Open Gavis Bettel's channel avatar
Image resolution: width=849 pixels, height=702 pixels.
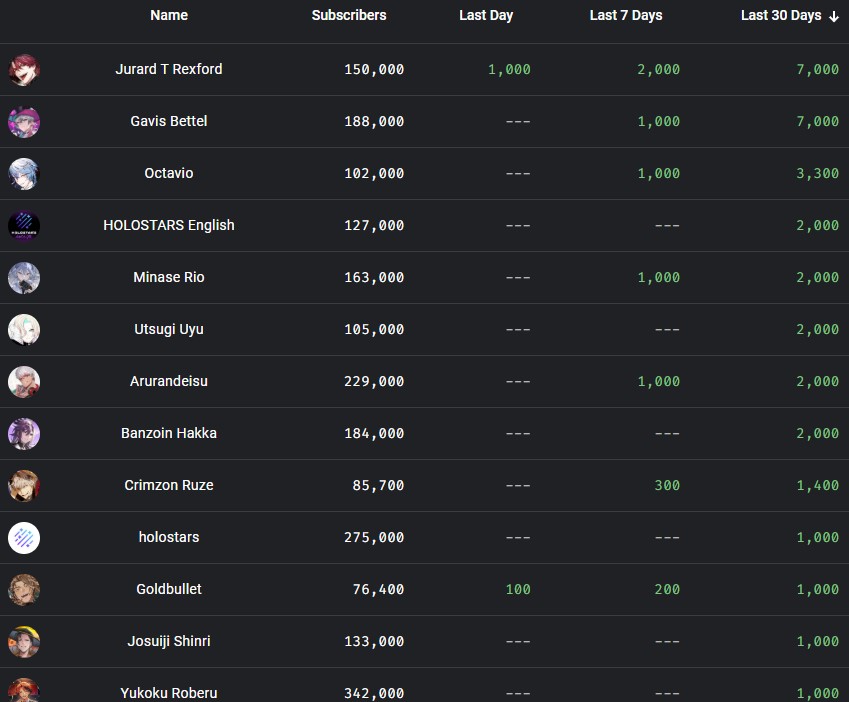(24, 122)
